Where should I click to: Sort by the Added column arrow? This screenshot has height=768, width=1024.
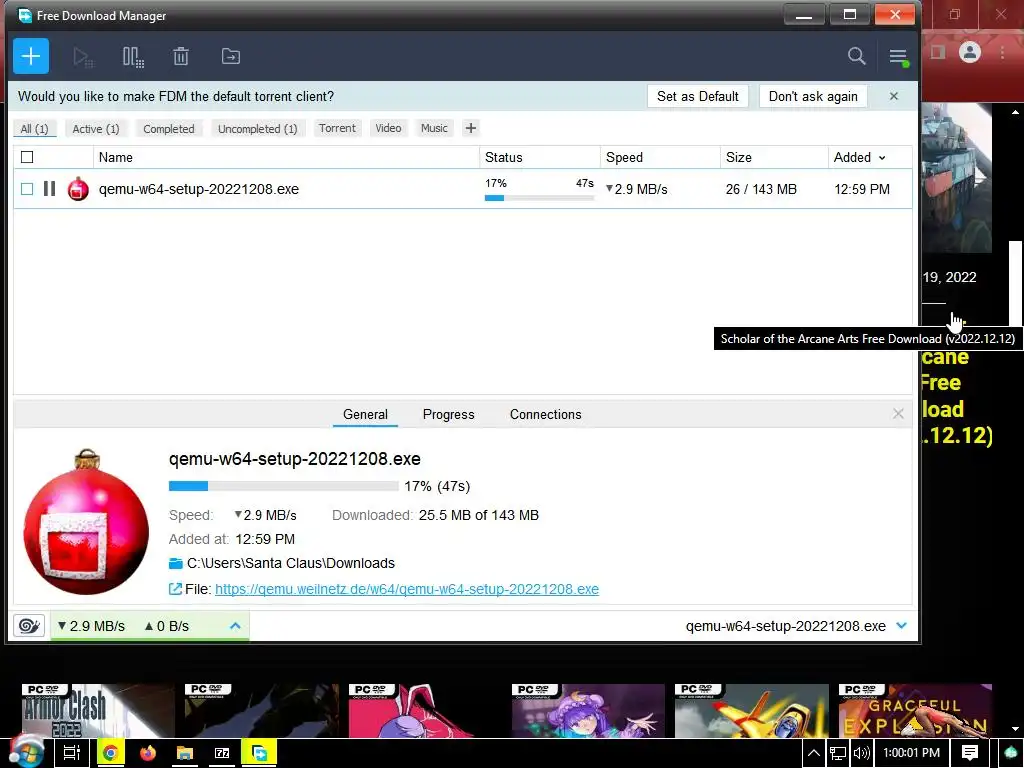pos(882,157)
